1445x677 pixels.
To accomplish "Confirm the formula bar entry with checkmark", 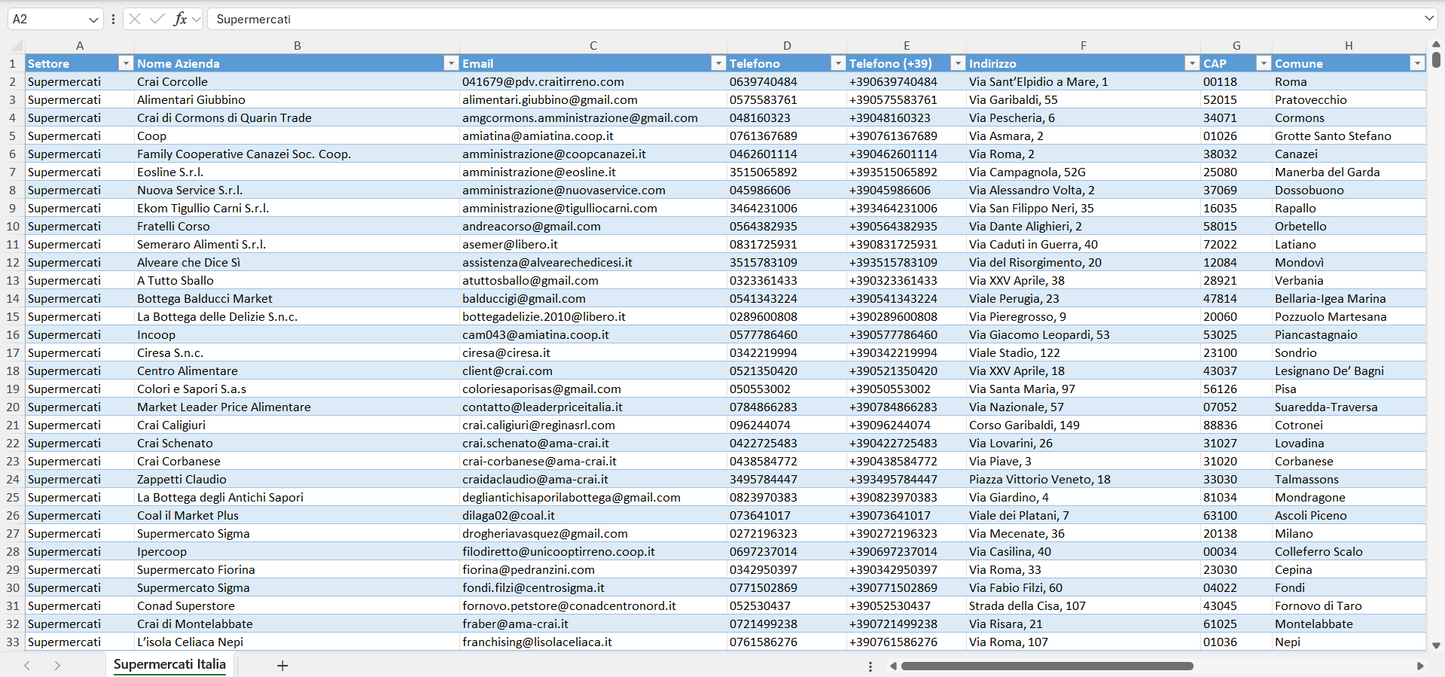I will coord(157,19).
